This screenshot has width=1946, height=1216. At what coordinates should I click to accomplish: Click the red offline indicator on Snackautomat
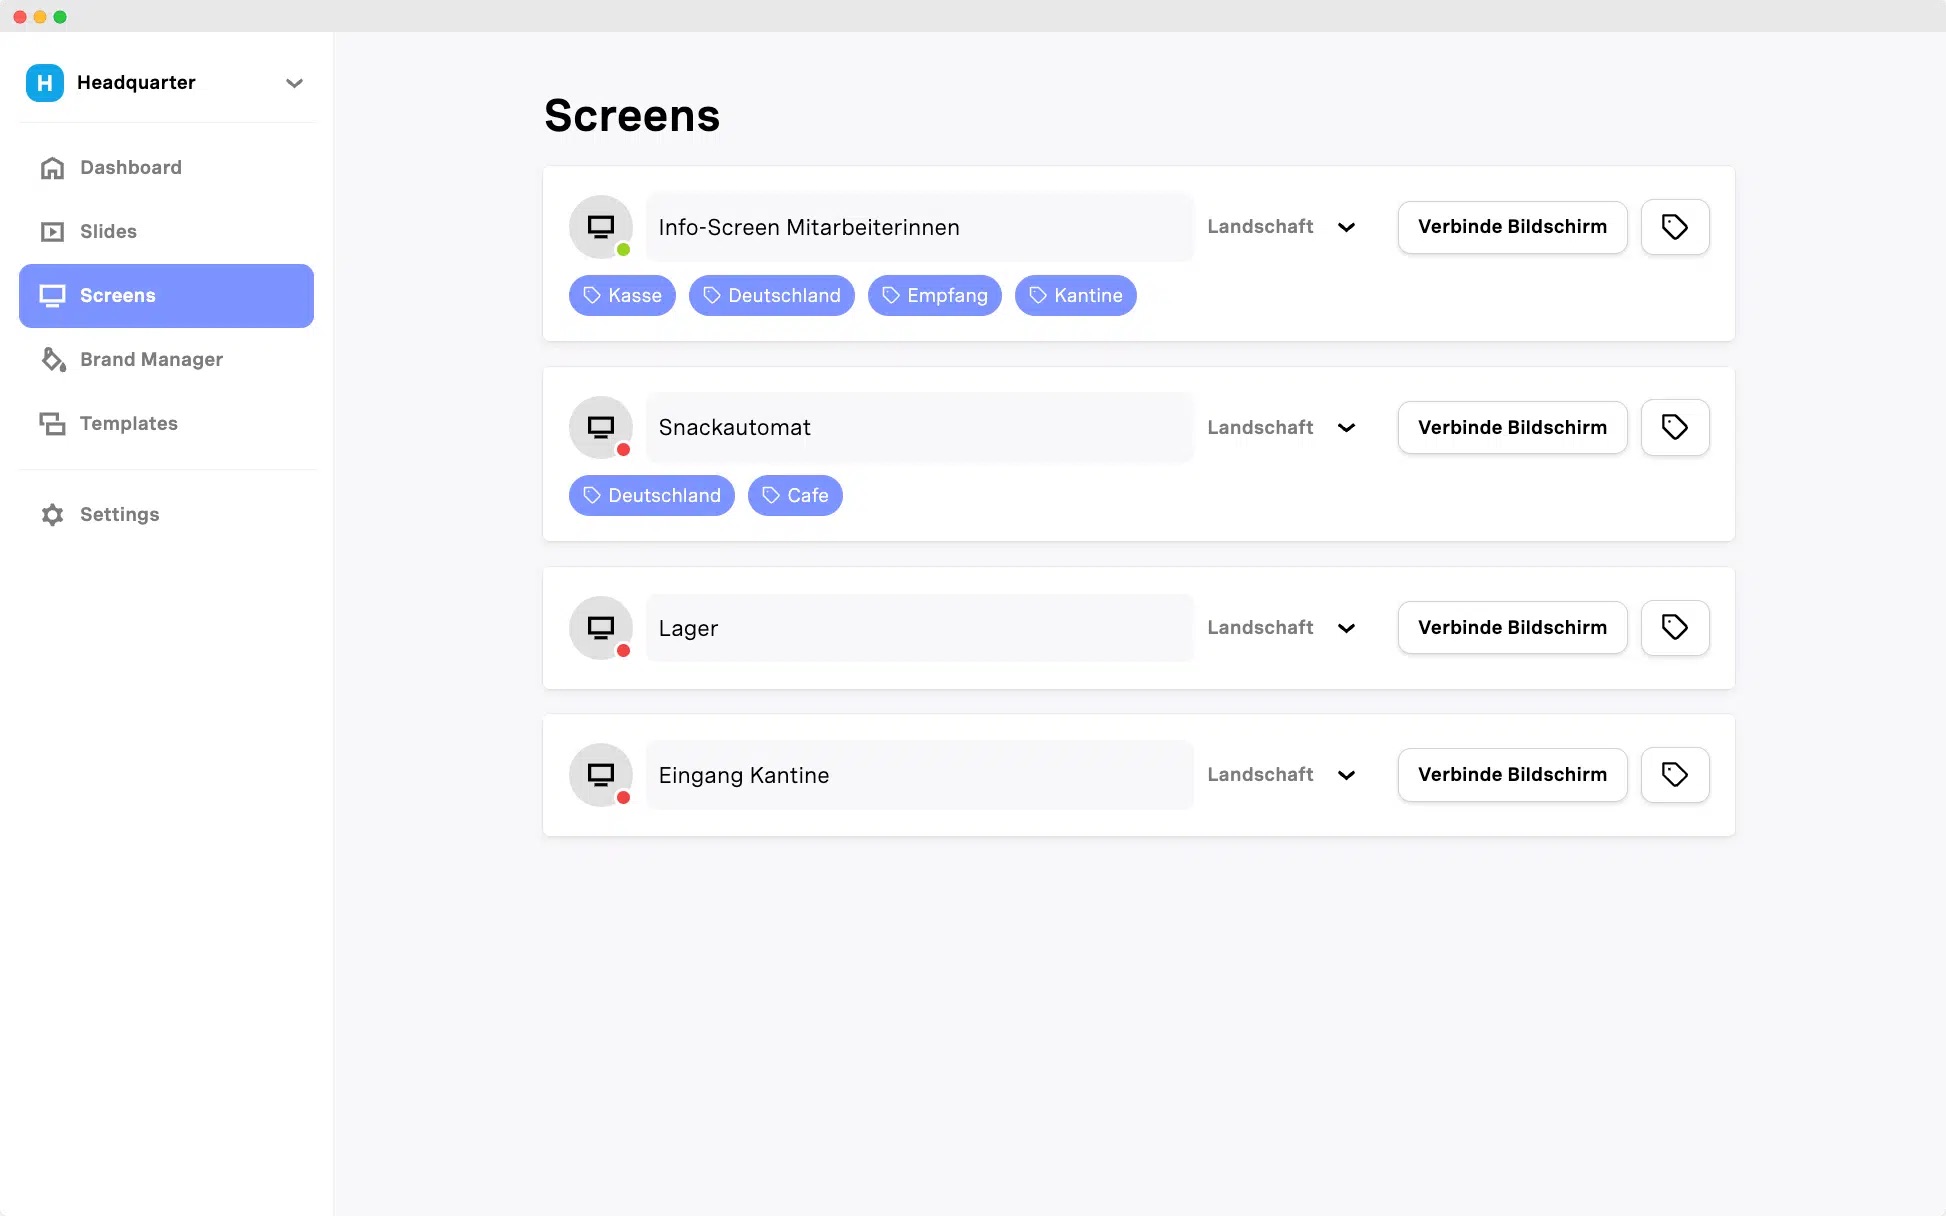coord(624,449)
